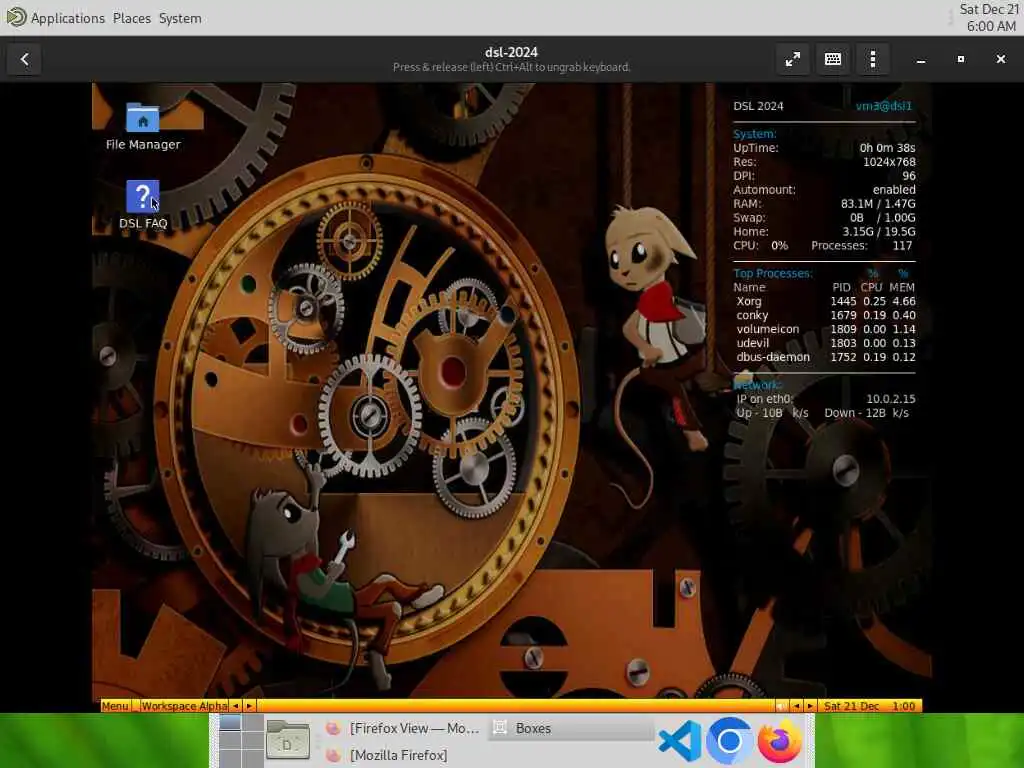Image resolution: width=1024 pixels, height=768 pixels.
Task: Launch Visual Studio Code from the panel
Action: tap(680, 741)
